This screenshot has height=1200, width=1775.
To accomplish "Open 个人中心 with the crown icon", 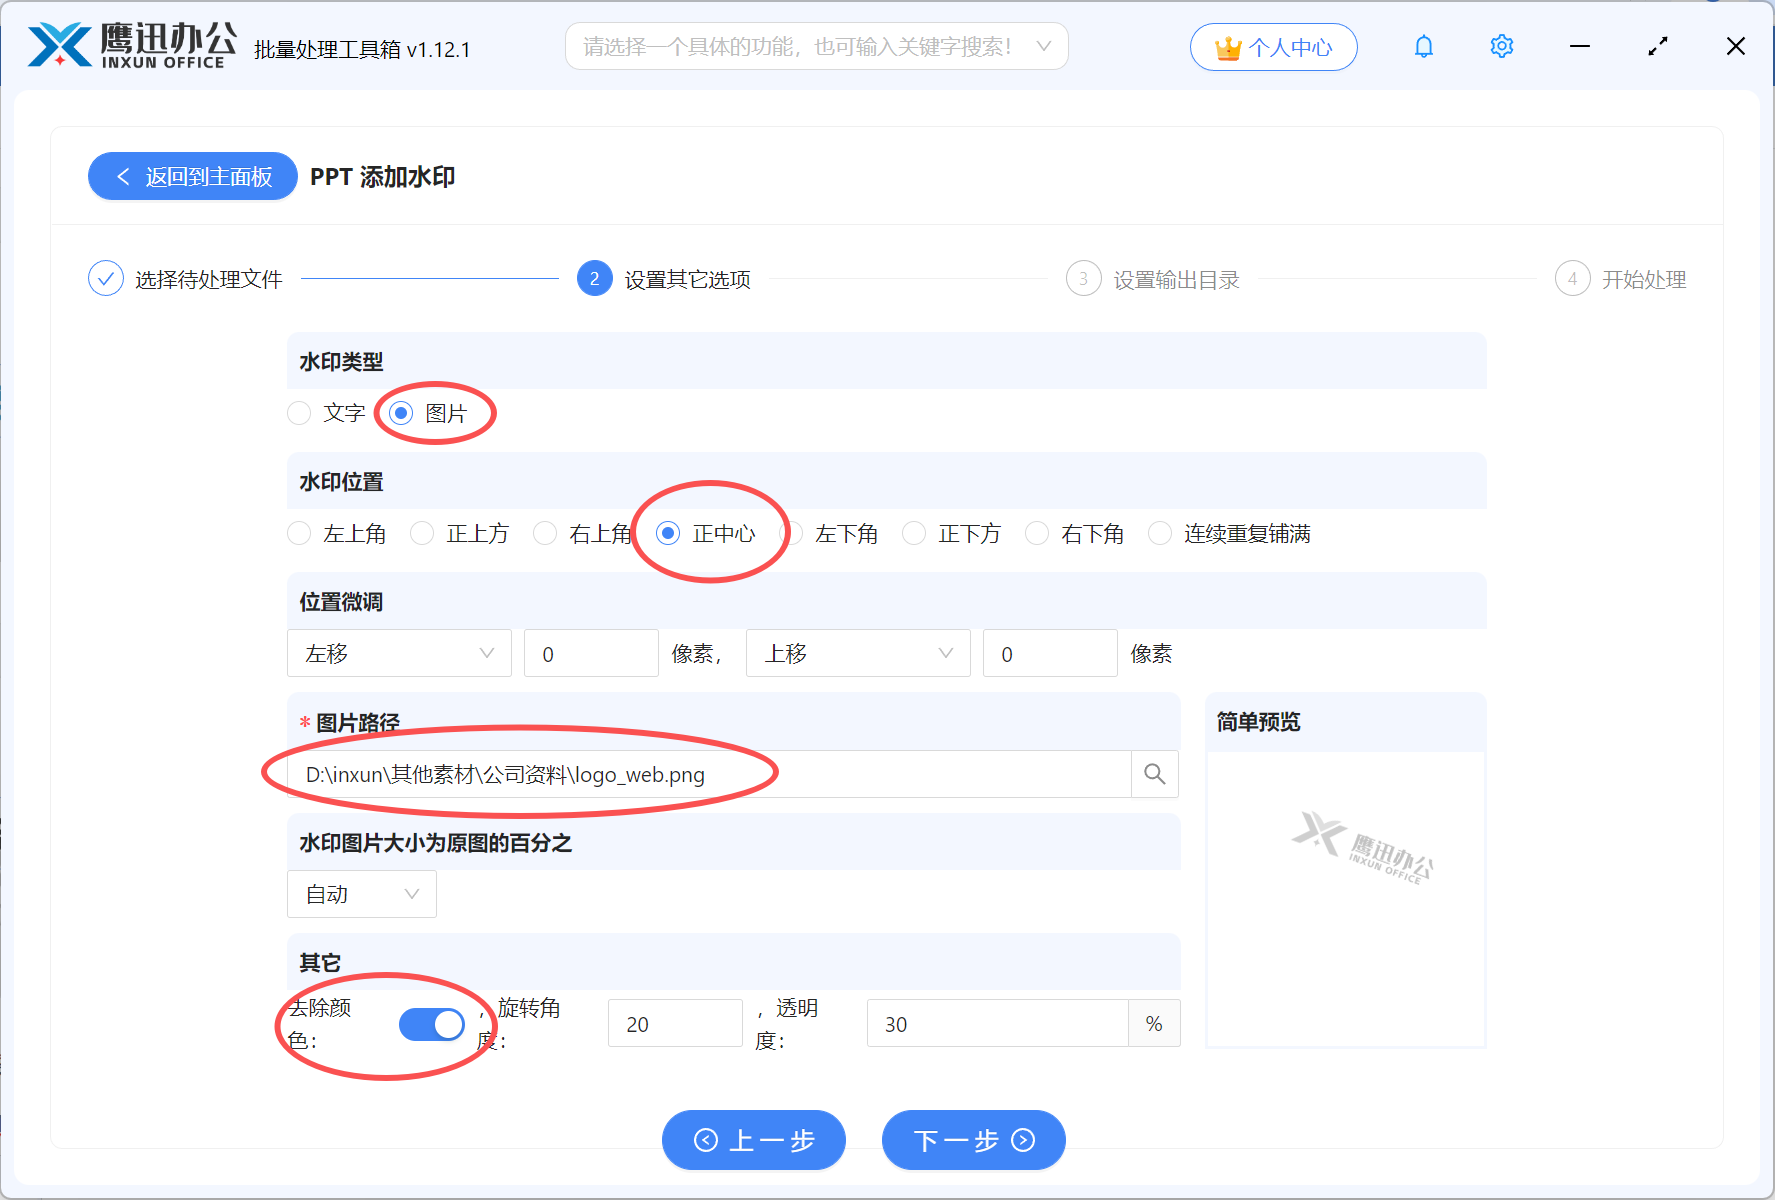I will click(1273, 46).
